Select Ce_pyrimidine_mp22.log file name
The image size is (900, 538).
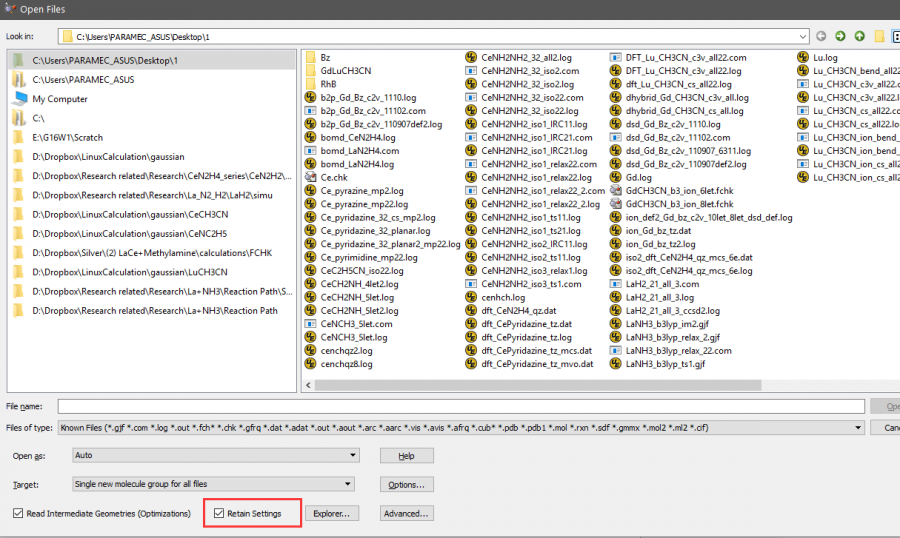tap(369, 257)
